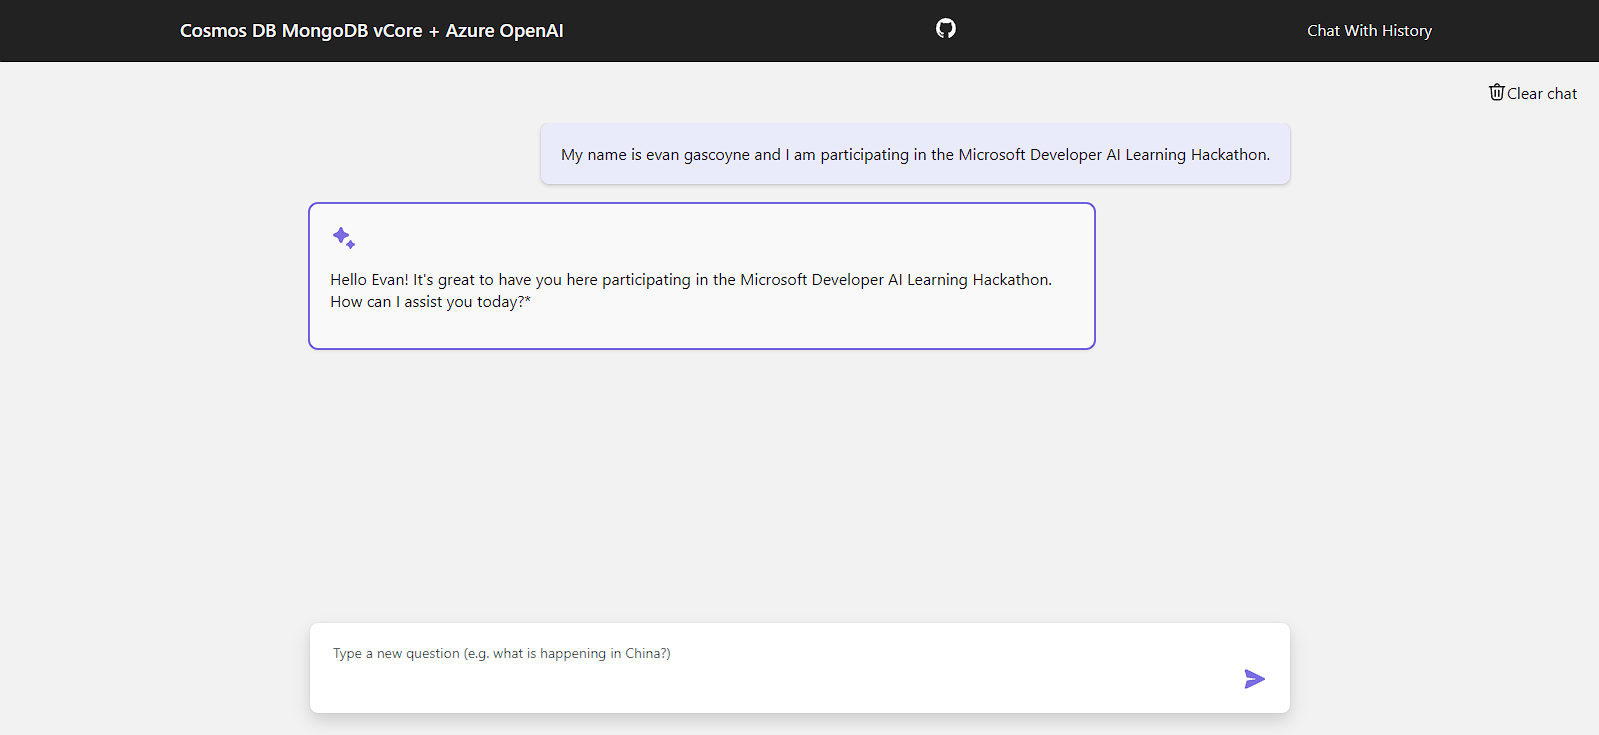This screenshot has width=1599, height=735.
Task: Open the GitHub repository icon
Action: click(x=946, y=29)
